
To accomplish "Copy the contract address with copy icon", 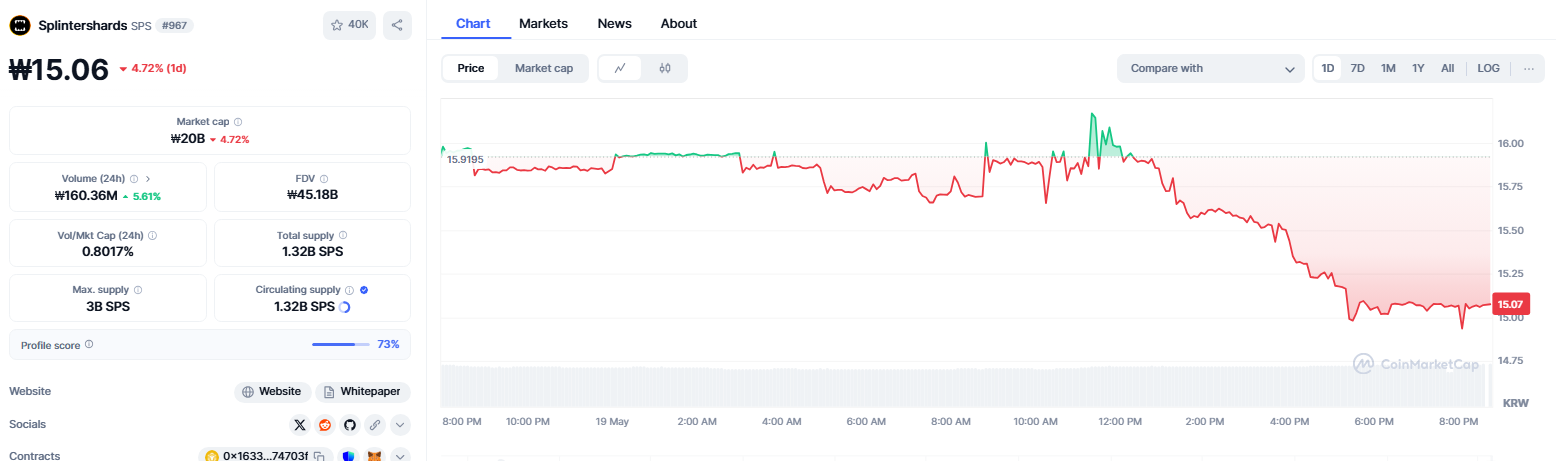I will (319, 456).
